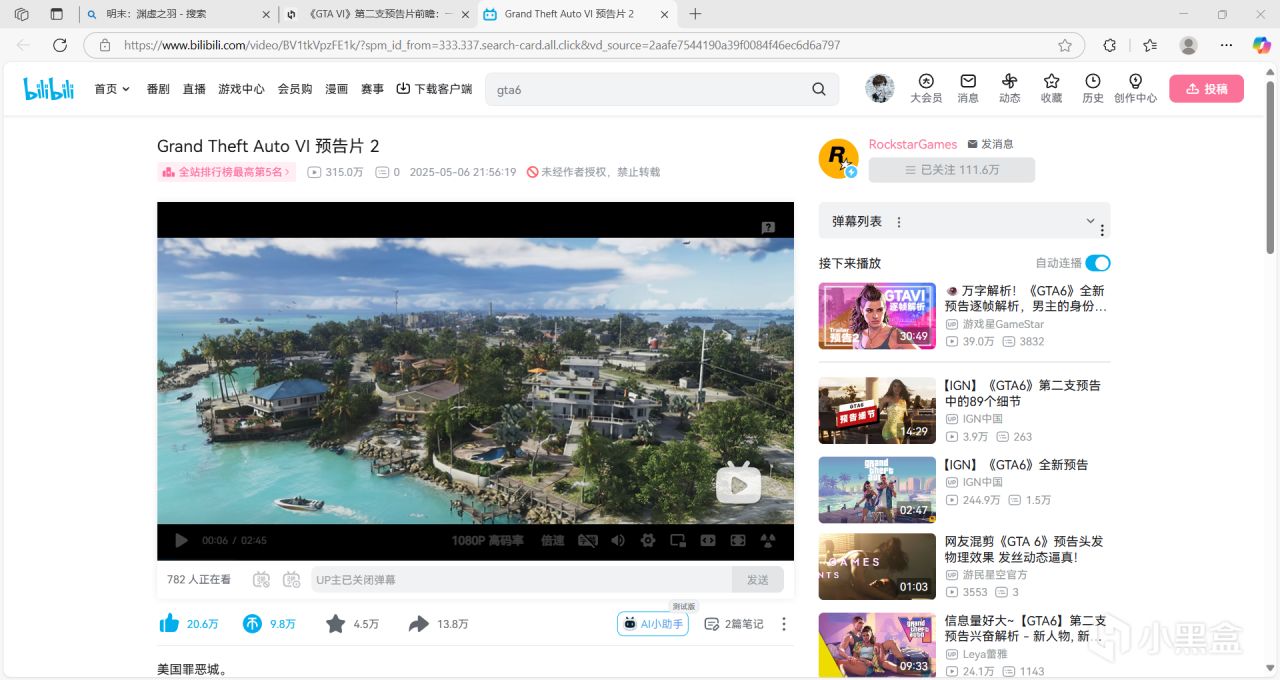Click 已关注 111.6万 follow button
Image resolution: width=1280 pixels, height=680 pixels.
click(952, 170)
